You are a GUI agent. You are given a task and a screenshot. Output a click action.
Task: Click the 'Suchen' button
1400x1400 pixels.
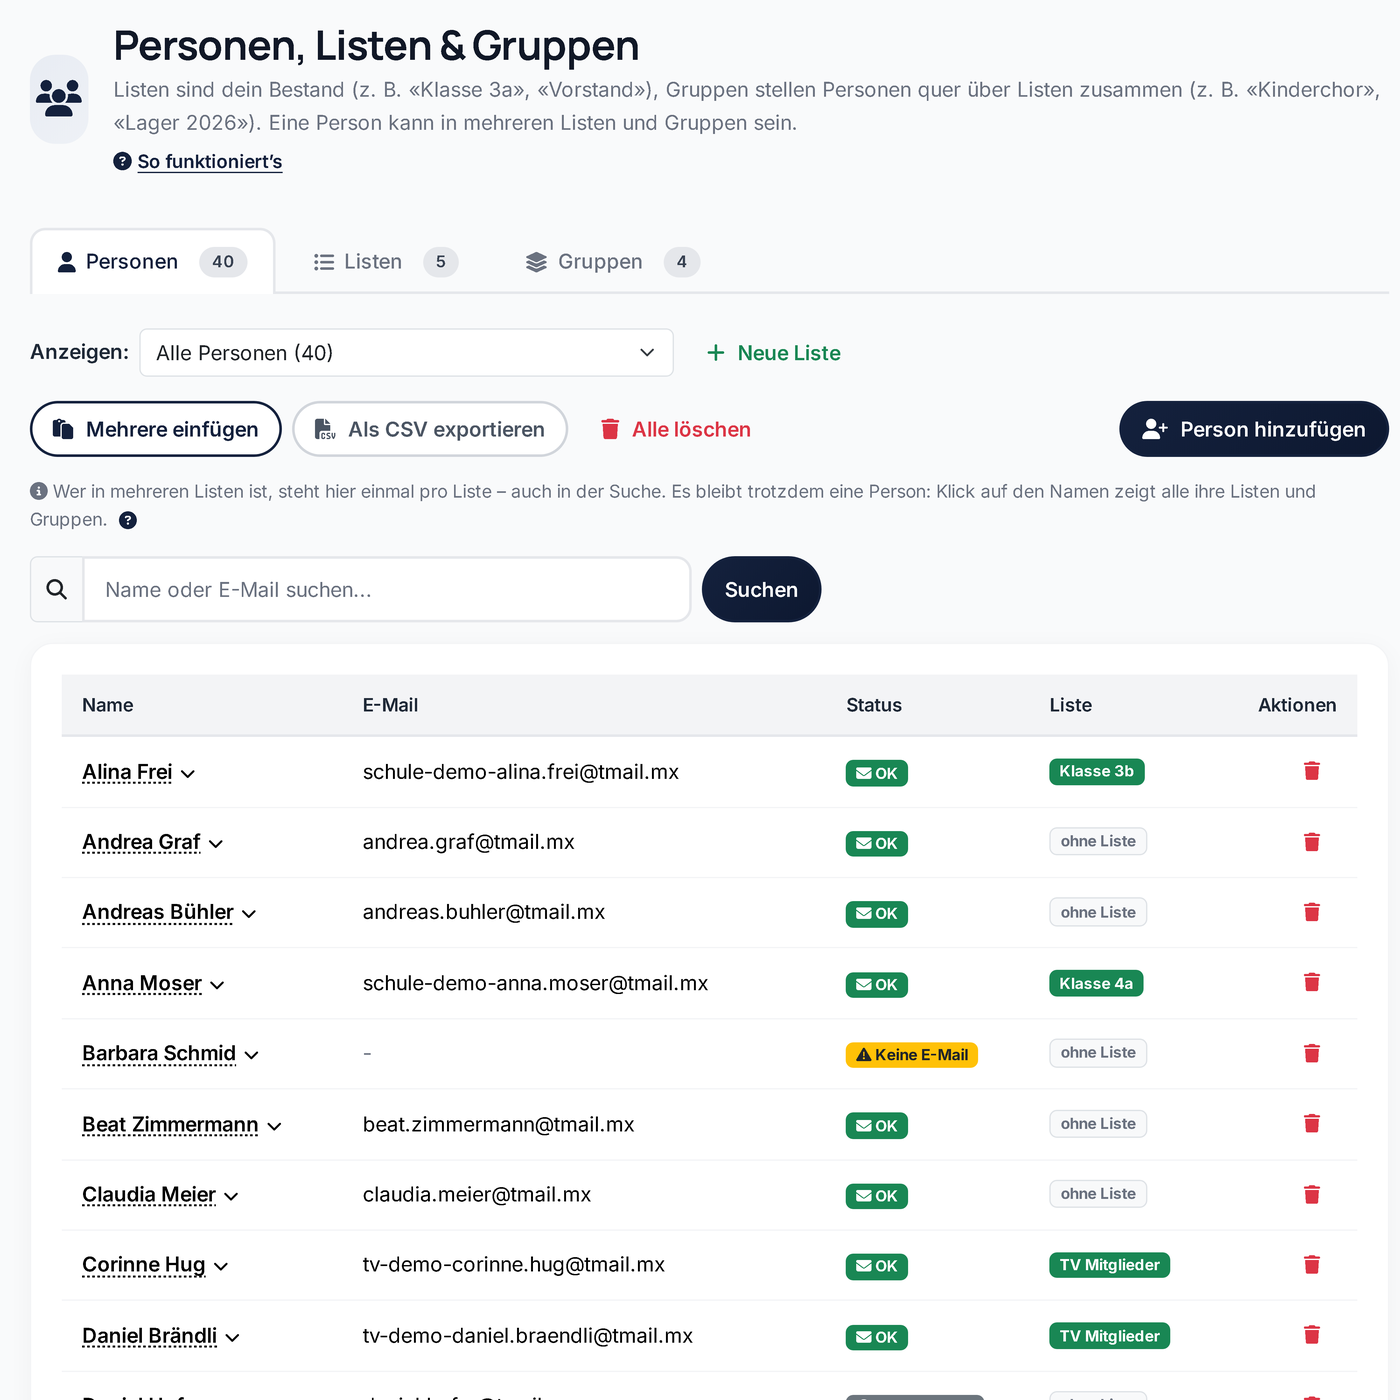[x=761, y=590]
